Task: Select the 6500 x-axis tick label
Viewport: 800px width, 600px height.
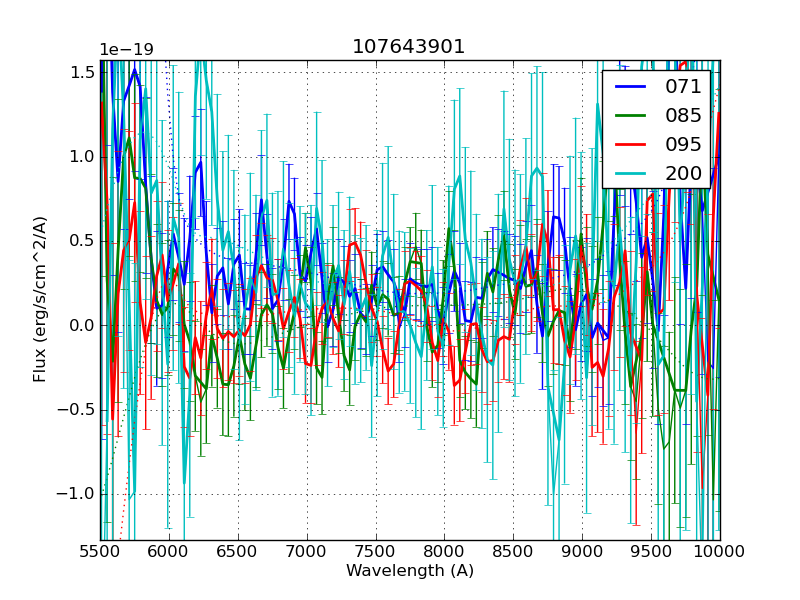Action: 238,551
